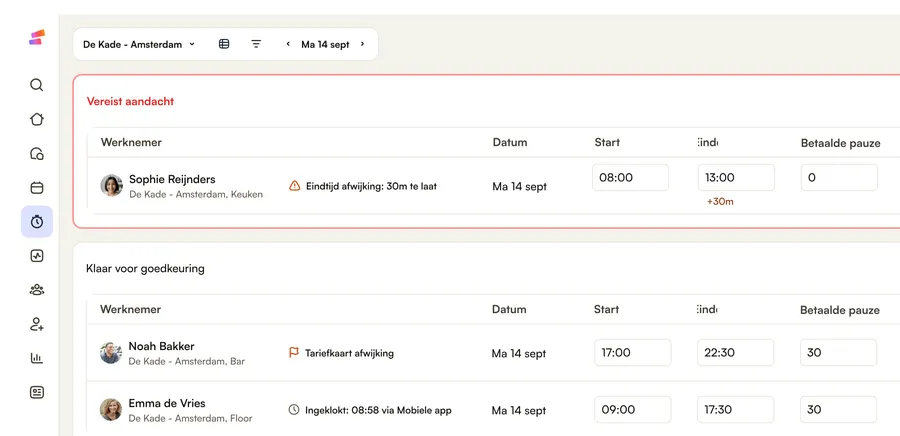
Task: Click Datum header in Vereist aandacht table
Action: [x=510, y=142]
